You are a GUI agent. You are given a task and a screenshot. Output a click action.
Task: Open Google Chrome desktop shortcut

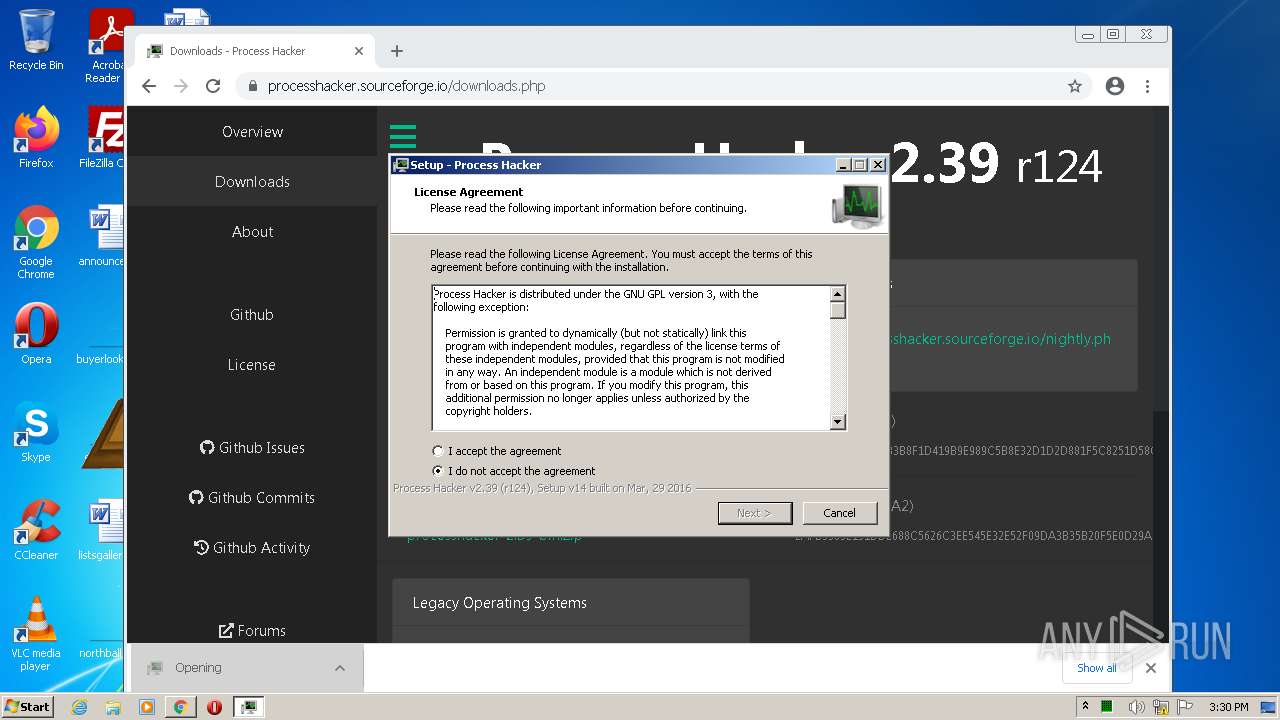[36, 243]
